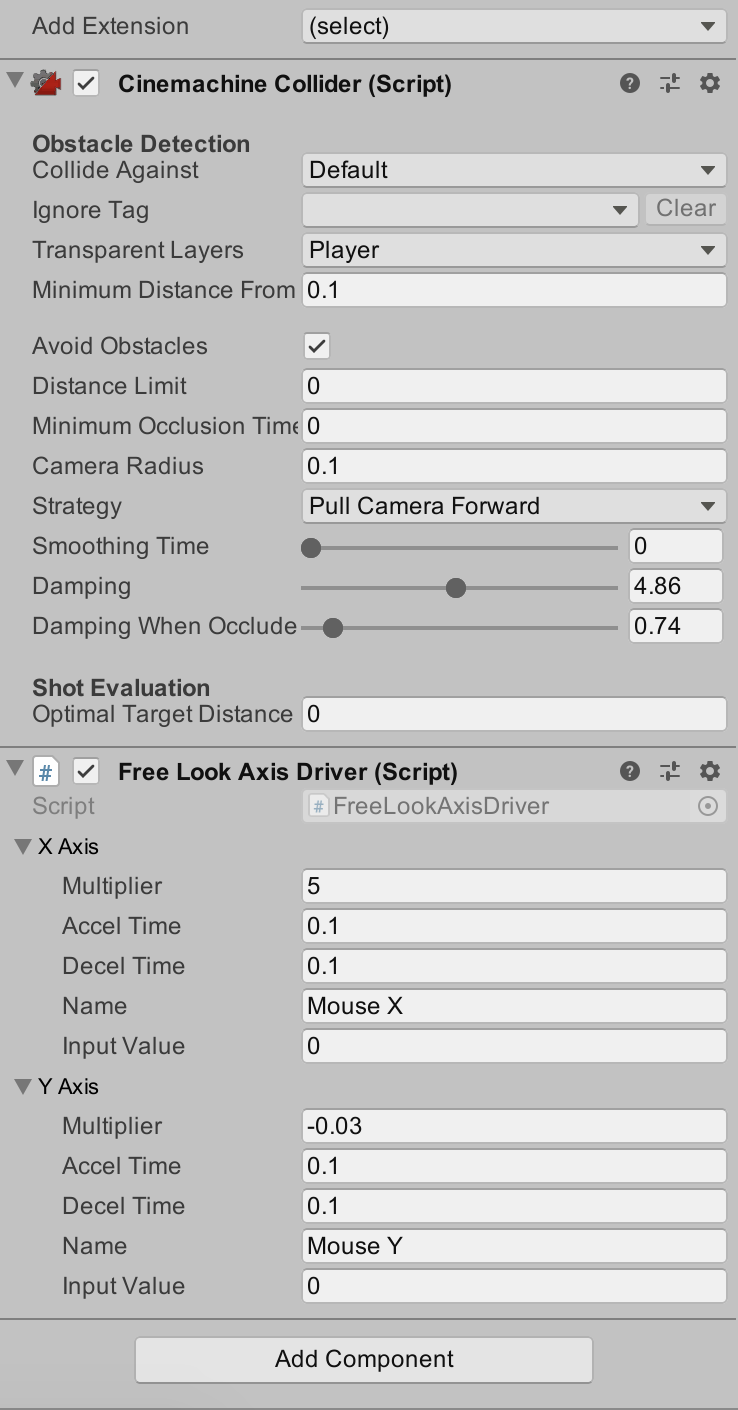Click the Cinemachine Collider script icon

tap(46, 84)
